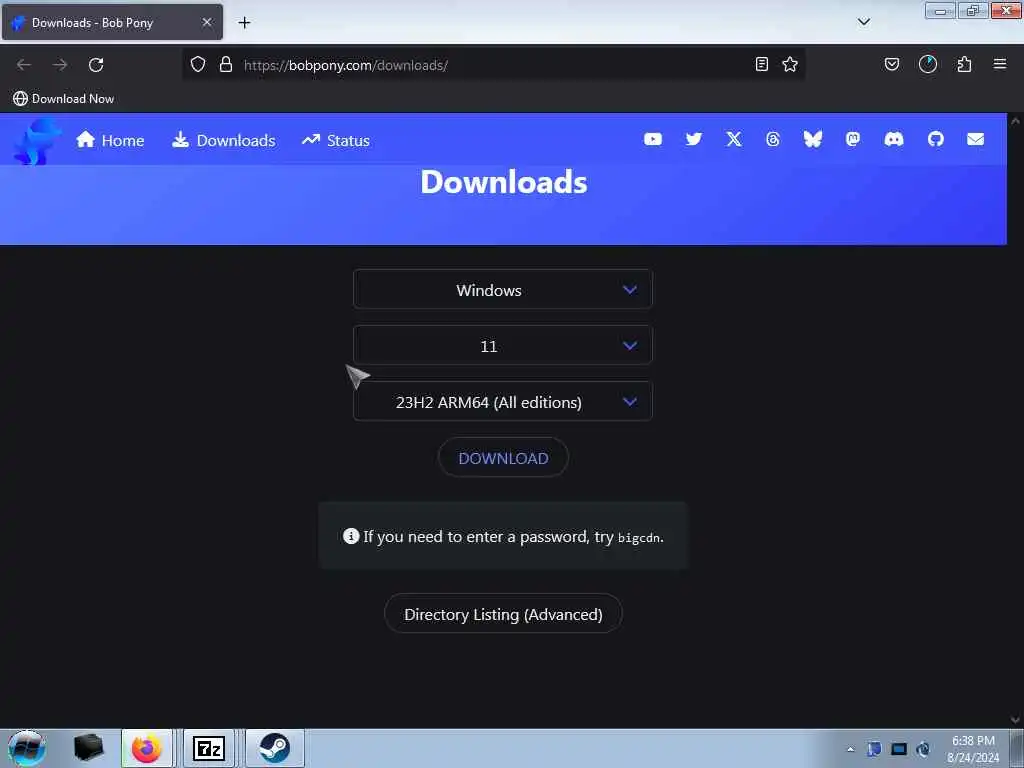
Task: Show hidden system tray icons
Action: (x=850, y=749)
